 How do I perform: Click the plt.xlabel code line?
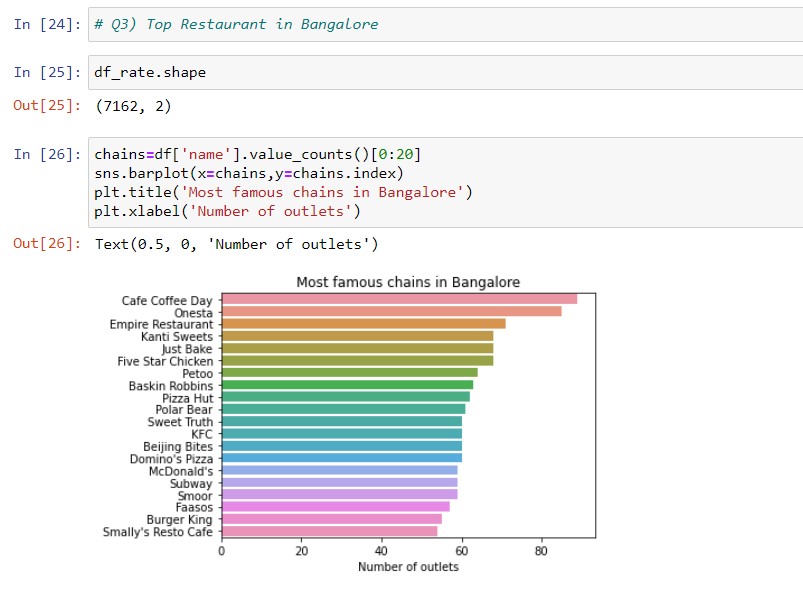[x=227, y=211]
